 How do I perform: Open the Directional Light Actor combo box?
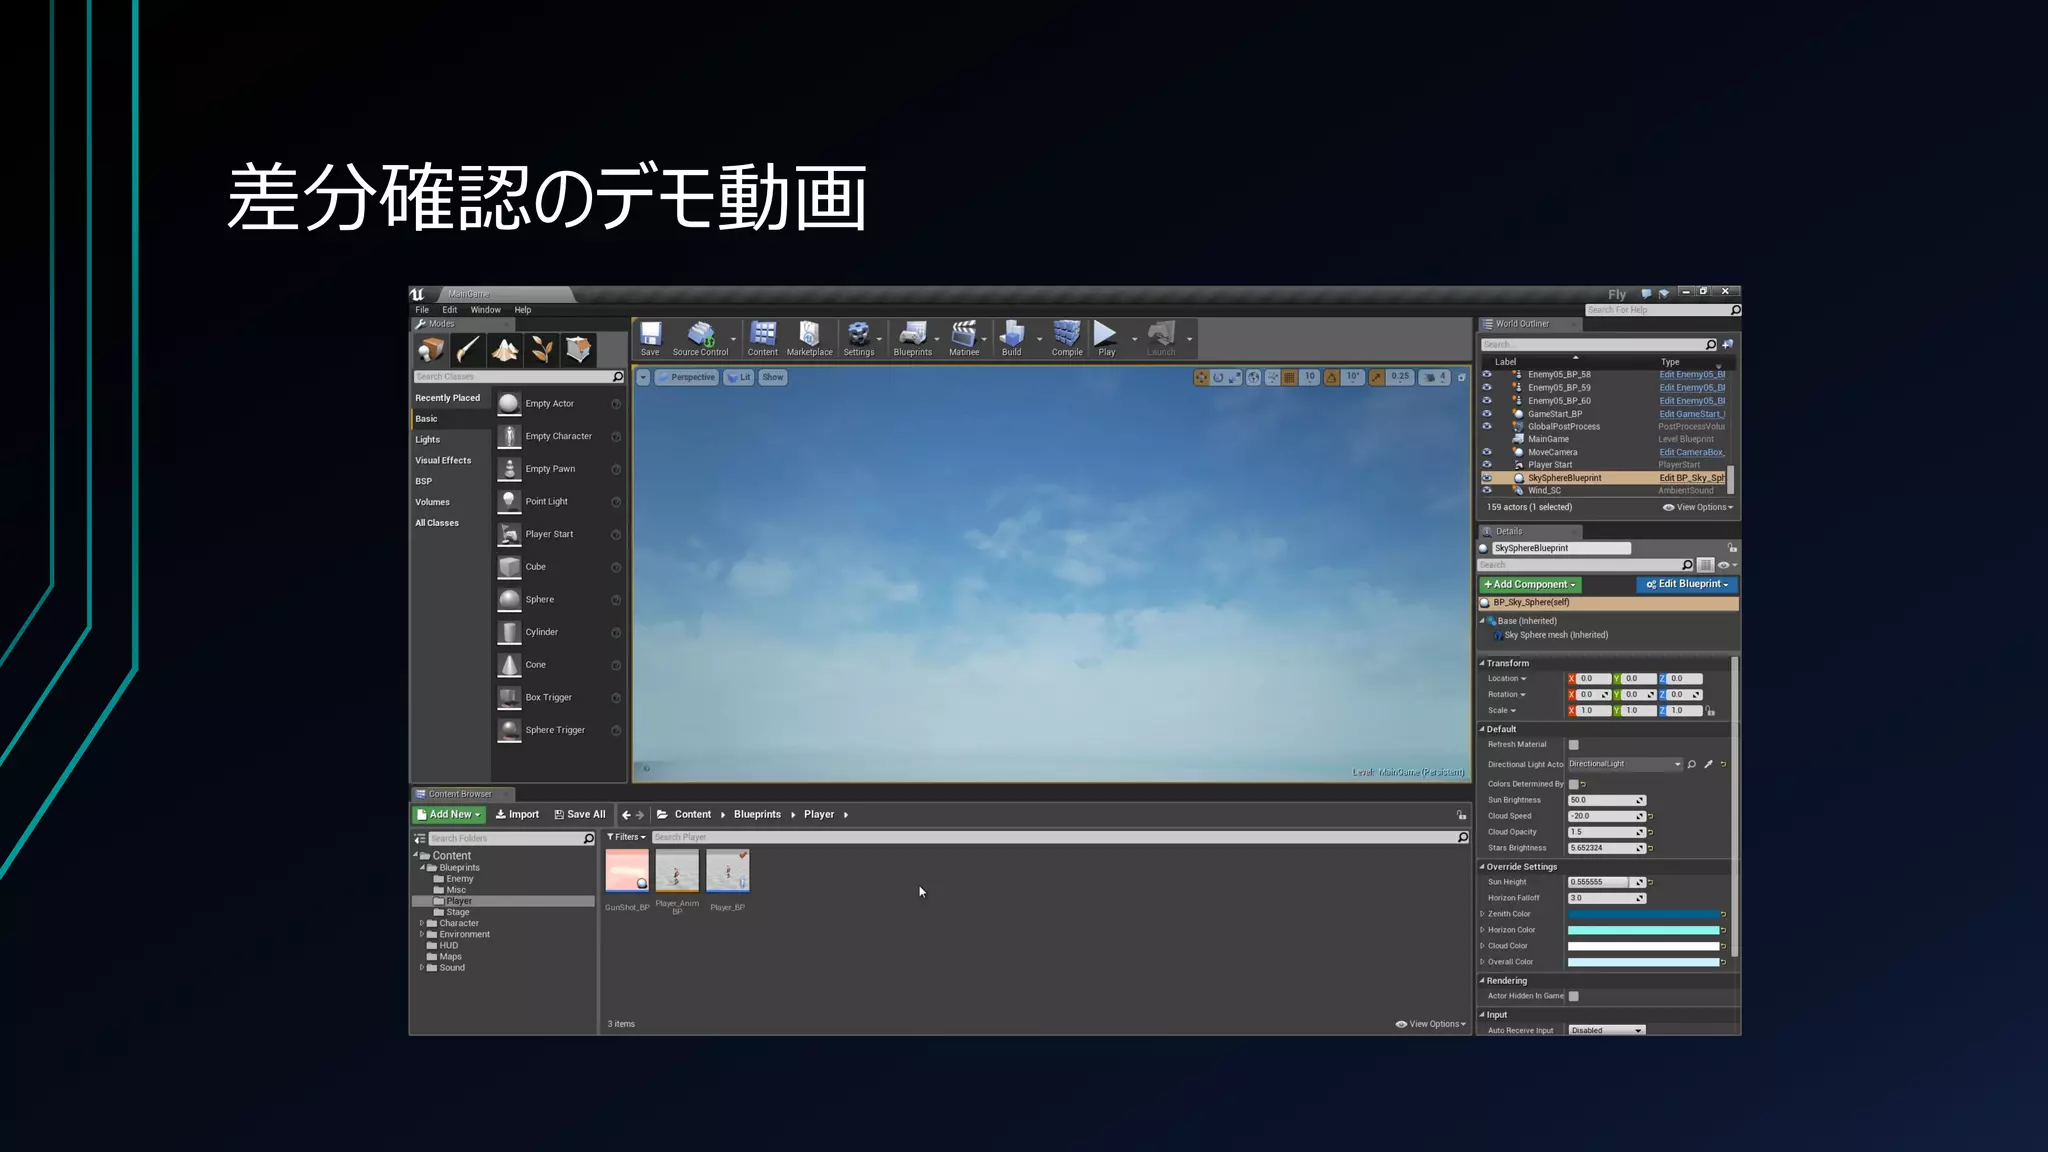tap(1625, 764)
